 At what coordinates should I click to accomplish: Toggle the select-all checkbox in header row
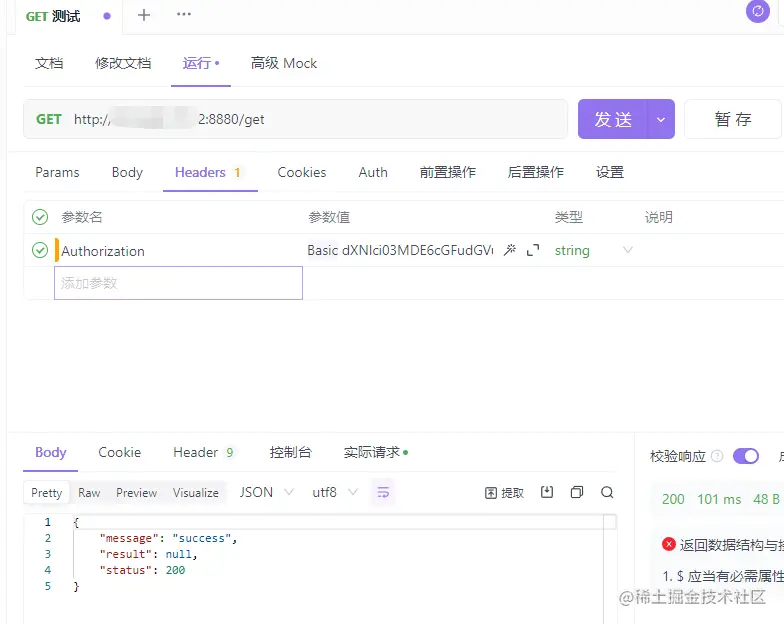40,217
